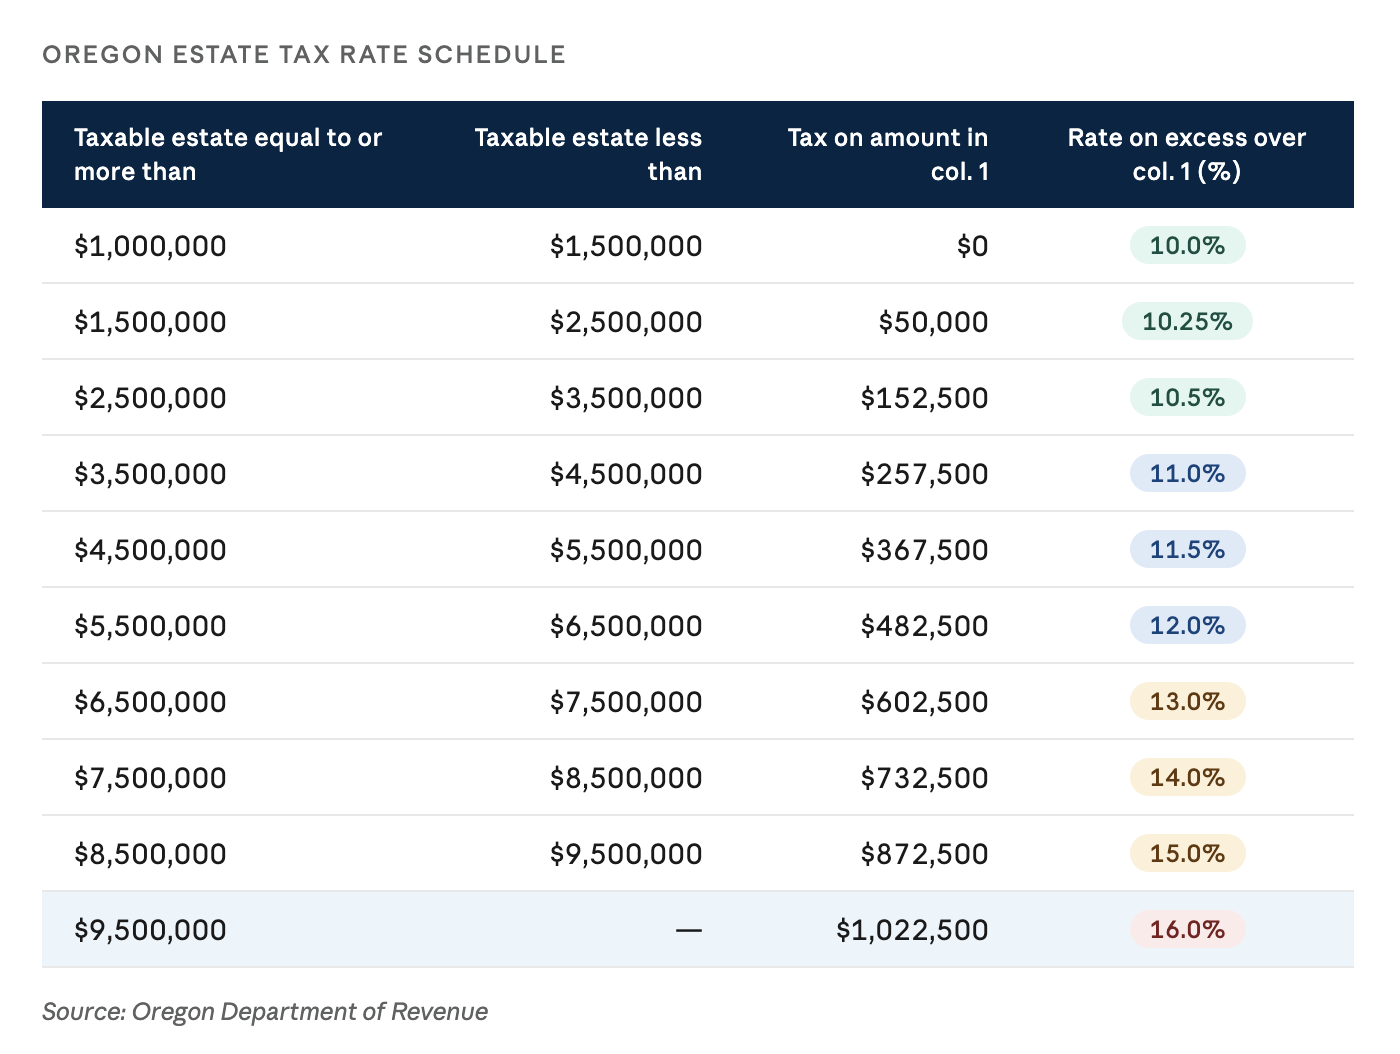Click the 14.0% rate badge
This screenshot has width=1400, height=1054.
click(1187, 778)
